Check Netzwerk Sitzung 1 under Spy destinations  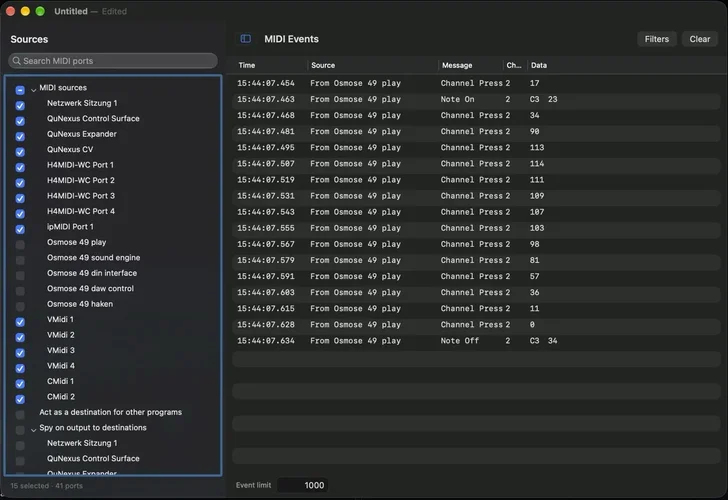[20, 445]
